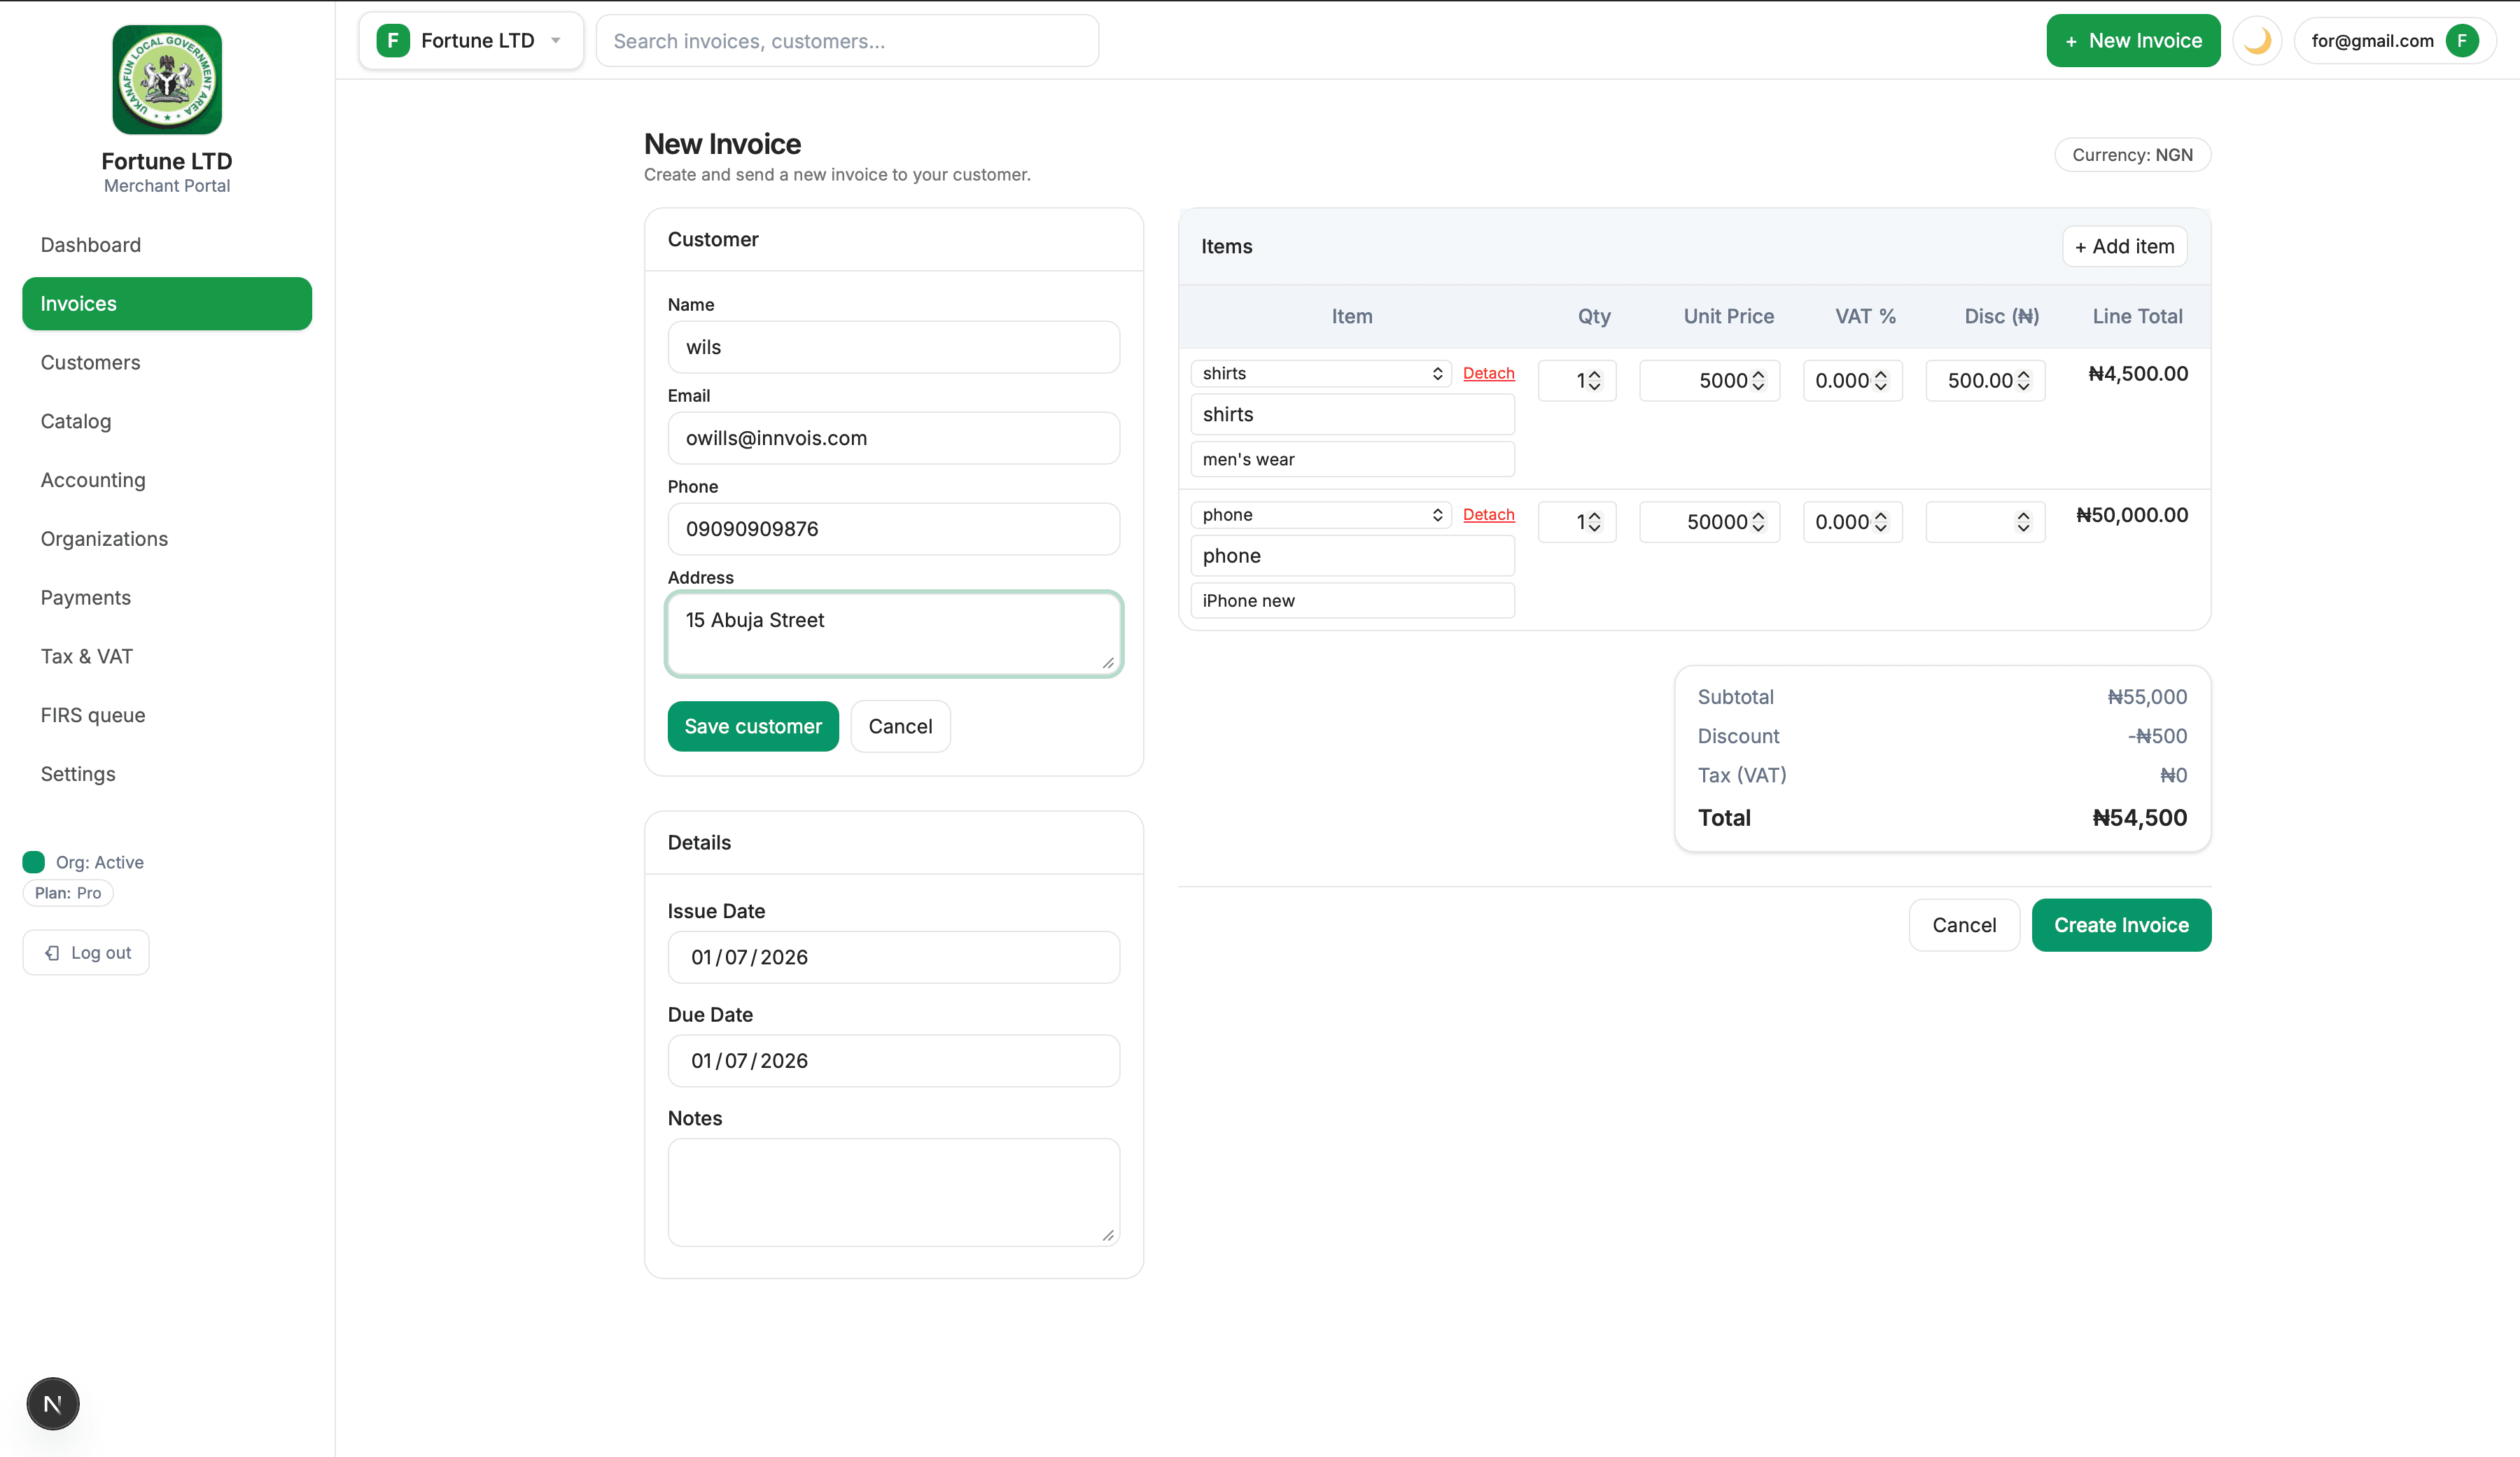Click the Fortune LTD coat-of-arms logo
Screen dimensions: 2520x1457
(166, 80)
